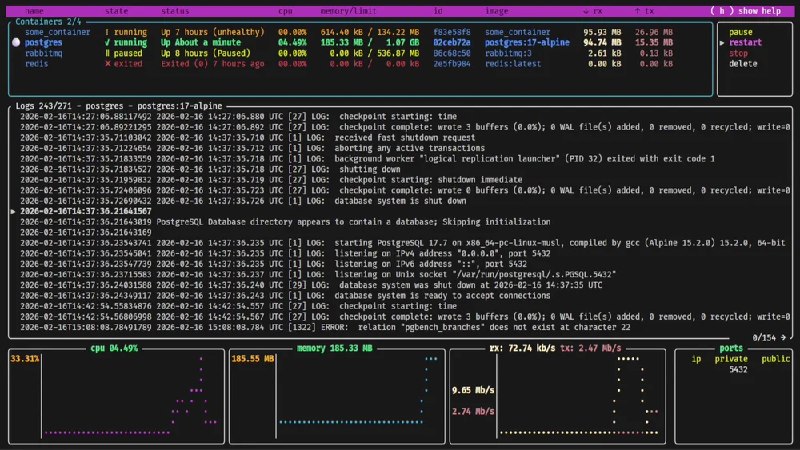
Task: Click container id f83e58f8
Action: (452, 32)
